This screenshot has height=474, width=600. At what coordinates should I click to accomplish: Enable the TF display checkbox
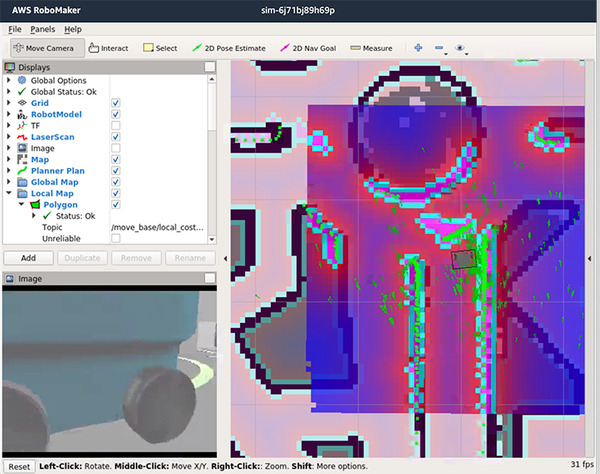pos(116,125)
